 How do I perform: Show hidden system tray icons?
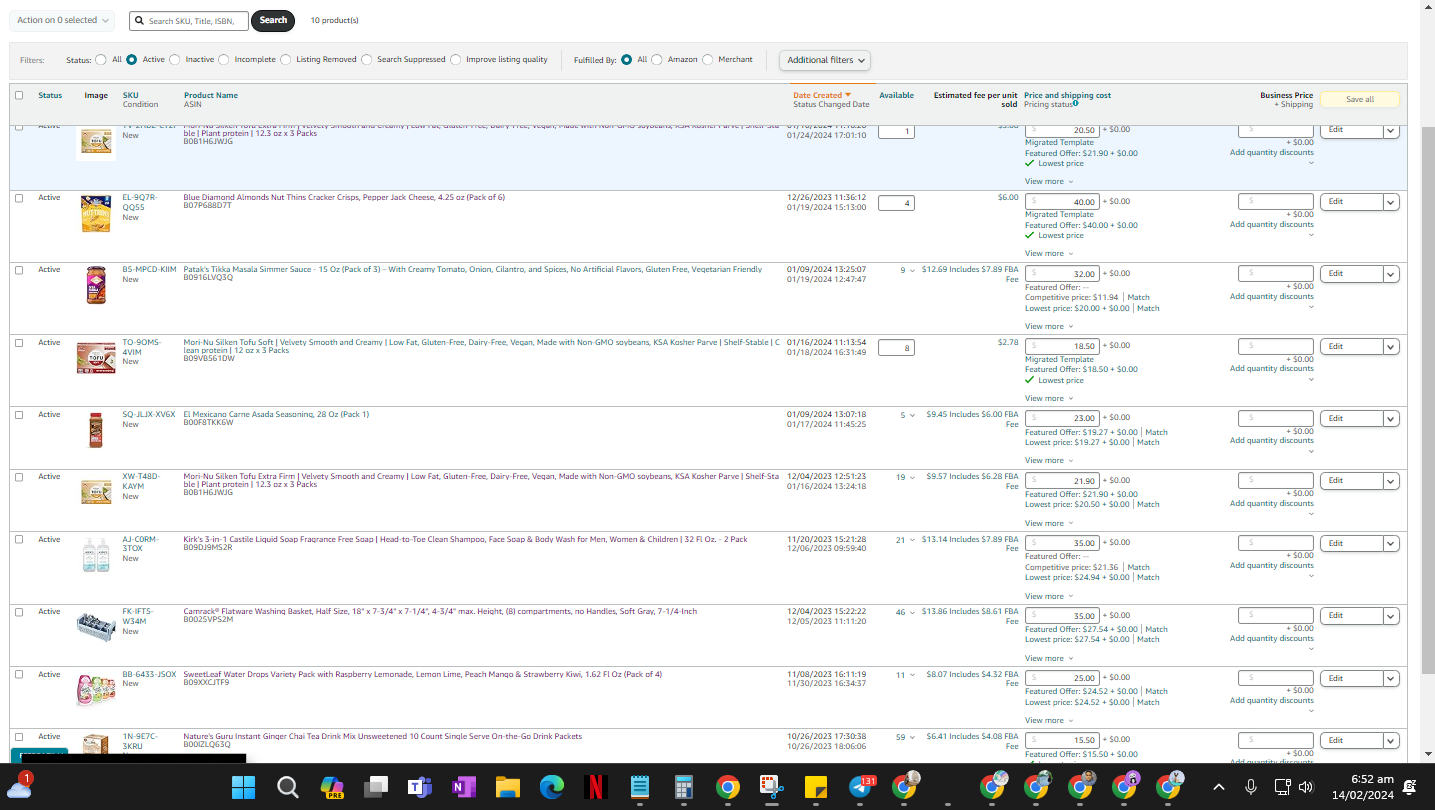(x=1219, y=787)
